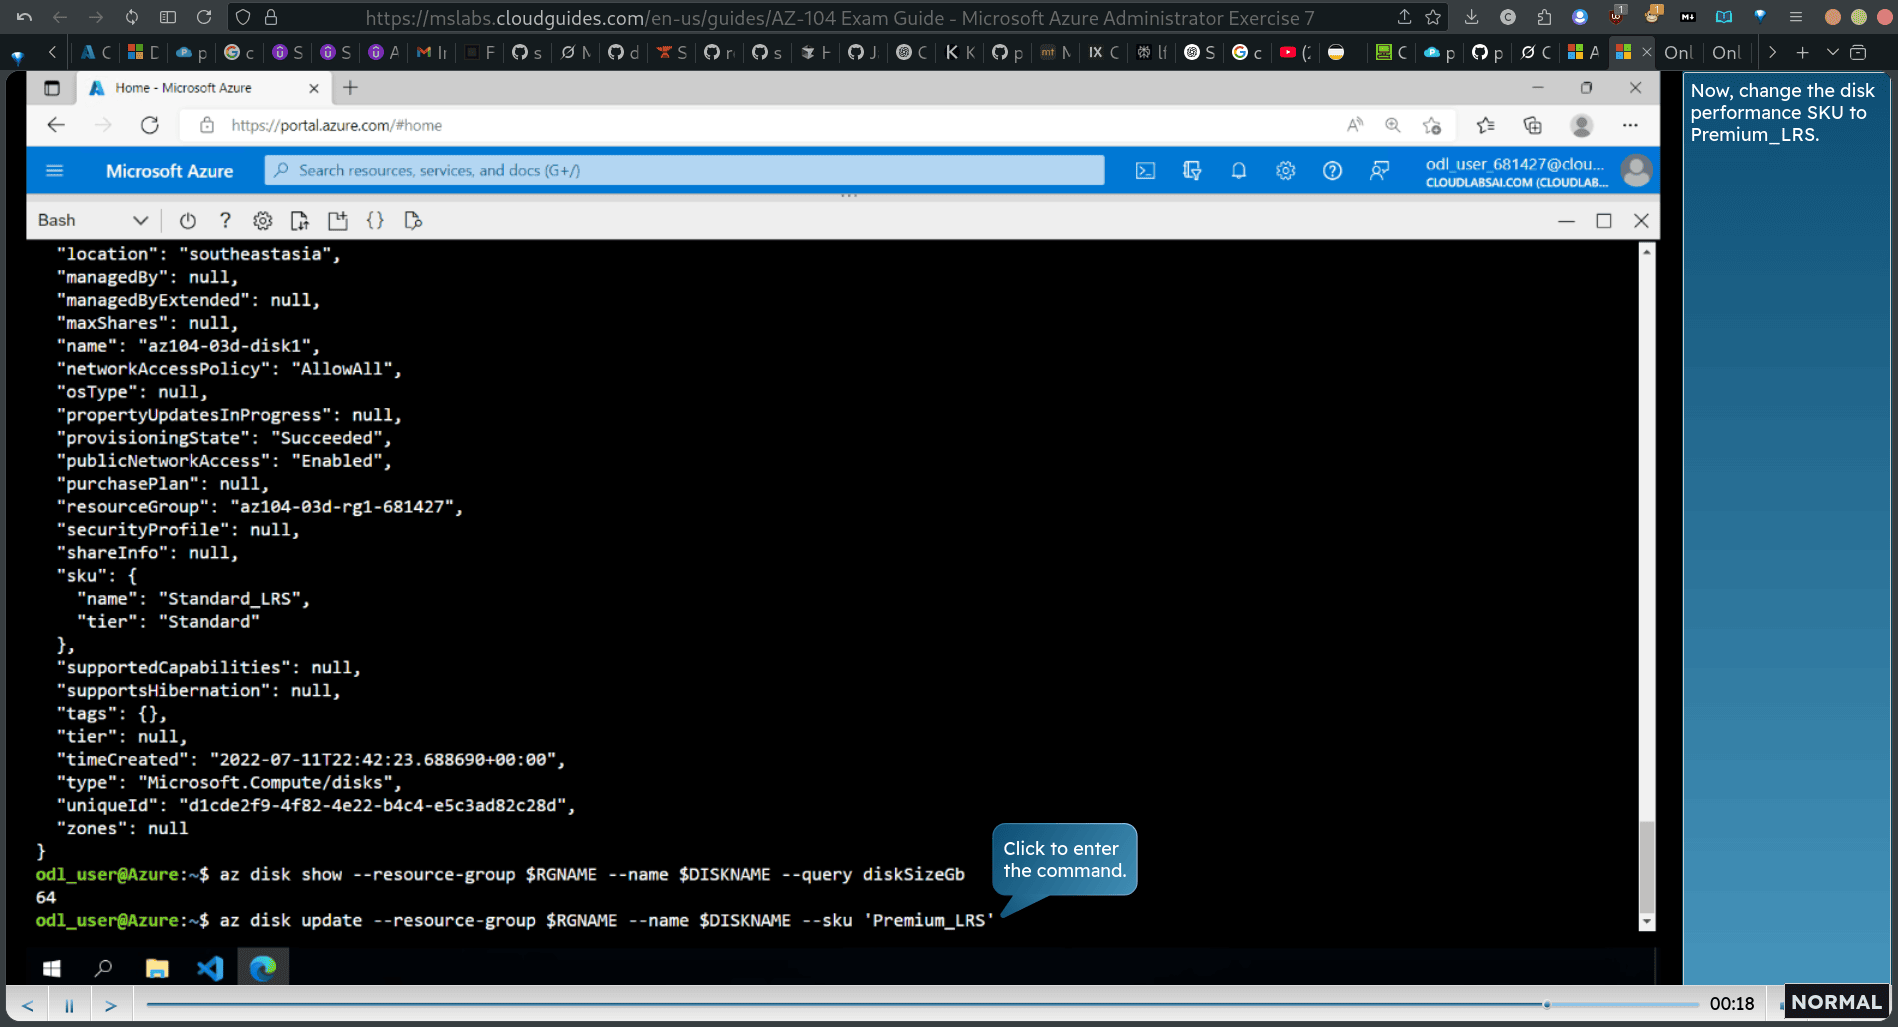Open new tab in outer browser
Image resolution: width=1898 pixels, height=1027 pixels.
[1802, 52]
